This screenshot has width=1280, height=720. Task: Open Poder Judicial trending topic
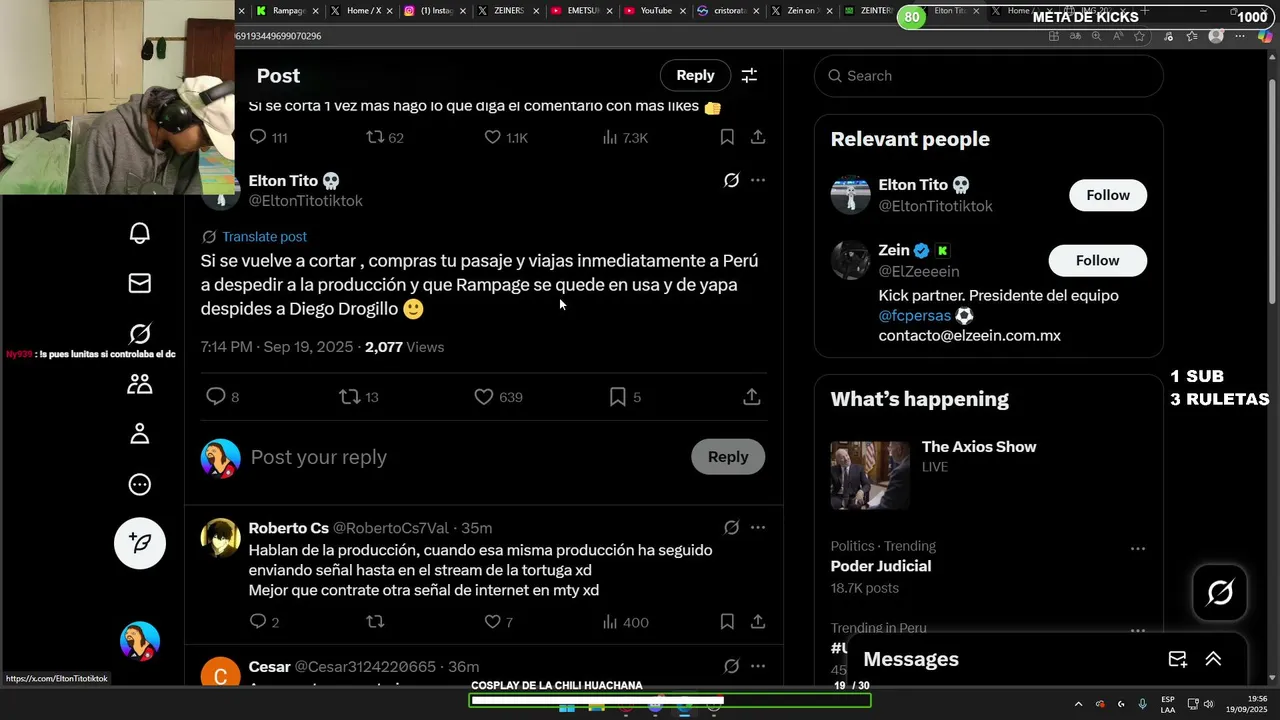pyautogui.click(x=881, y=566)
